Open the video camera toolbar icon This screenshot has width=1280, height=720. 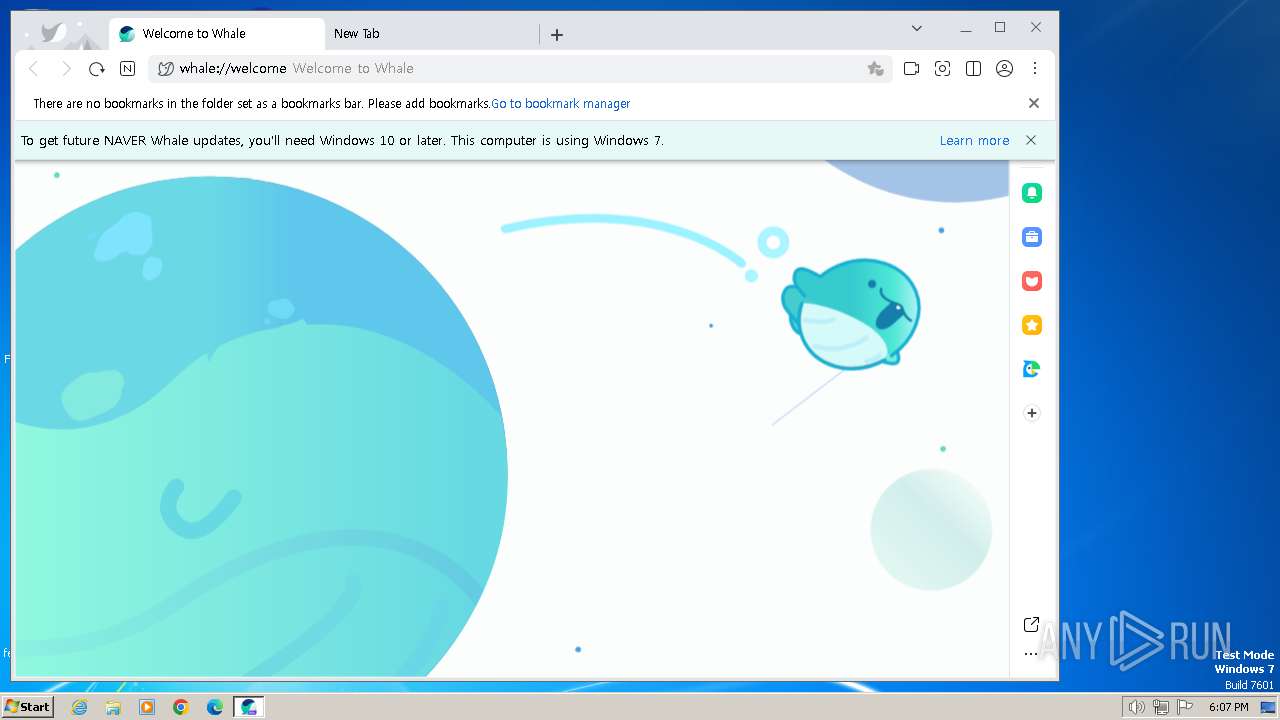tap(911, 69)
